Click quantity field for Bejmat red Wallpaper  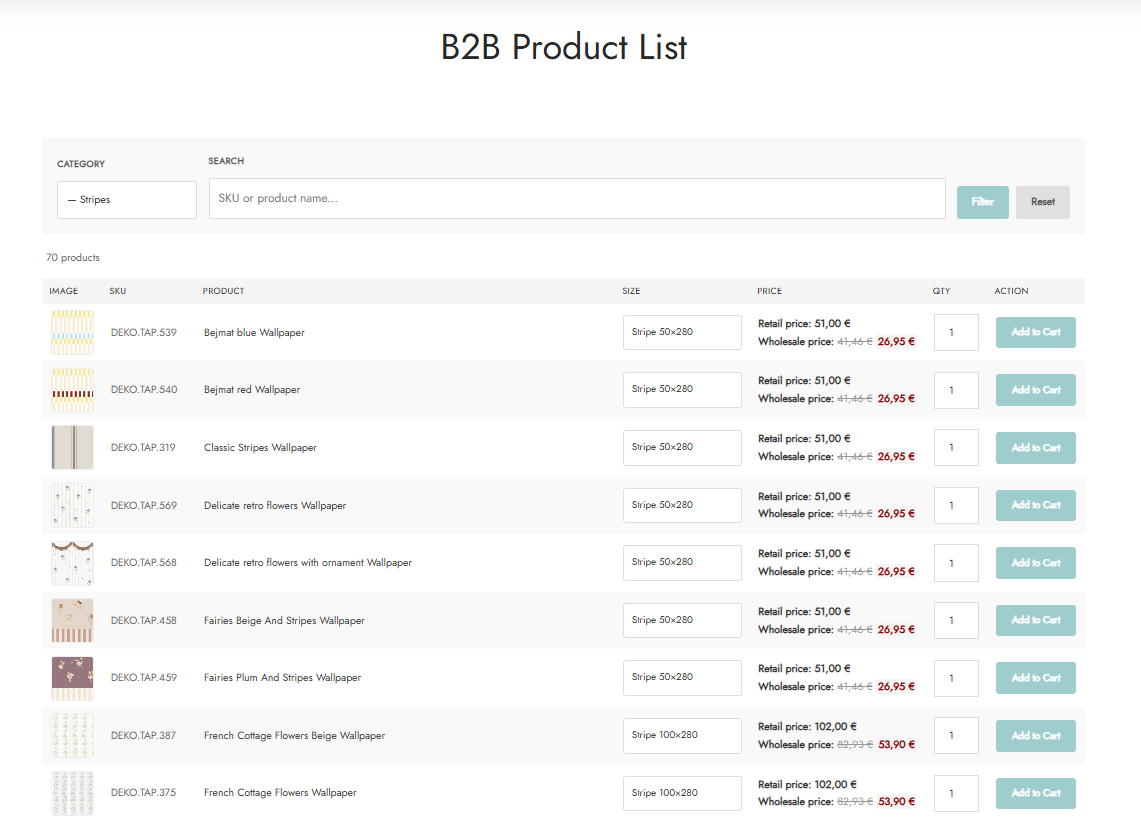point(956,390)
